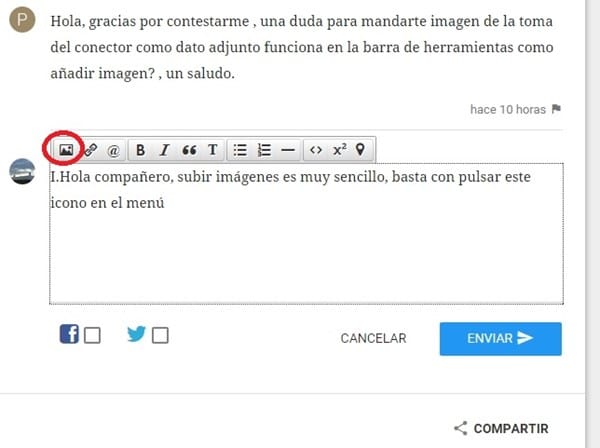This screenshot has width=600, height=448.
Task: Click the insert image icon in toolbar
Action: click(x=66, y=150)
